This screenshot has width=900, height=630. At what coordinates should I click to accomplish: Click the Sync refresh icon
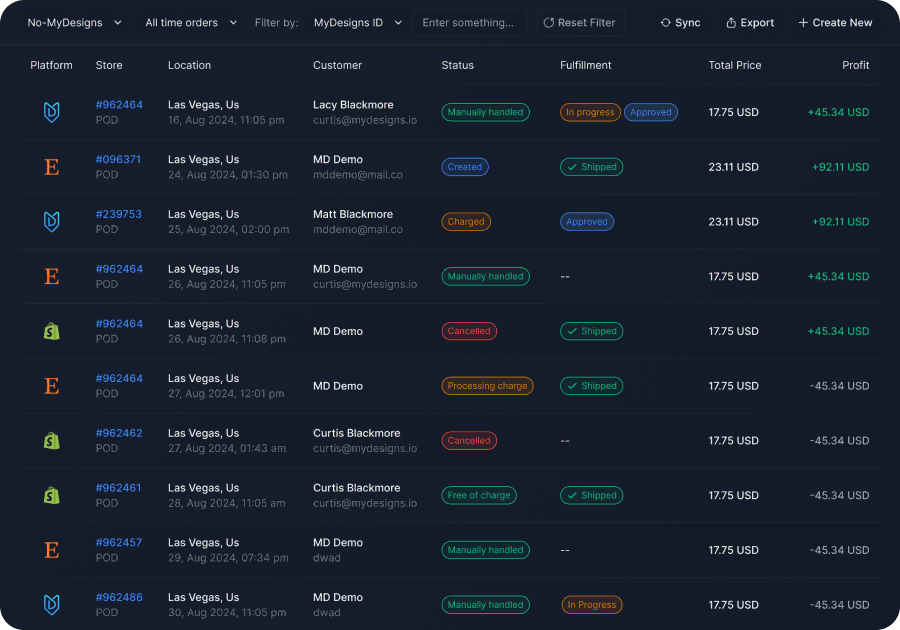click(666, 23)
